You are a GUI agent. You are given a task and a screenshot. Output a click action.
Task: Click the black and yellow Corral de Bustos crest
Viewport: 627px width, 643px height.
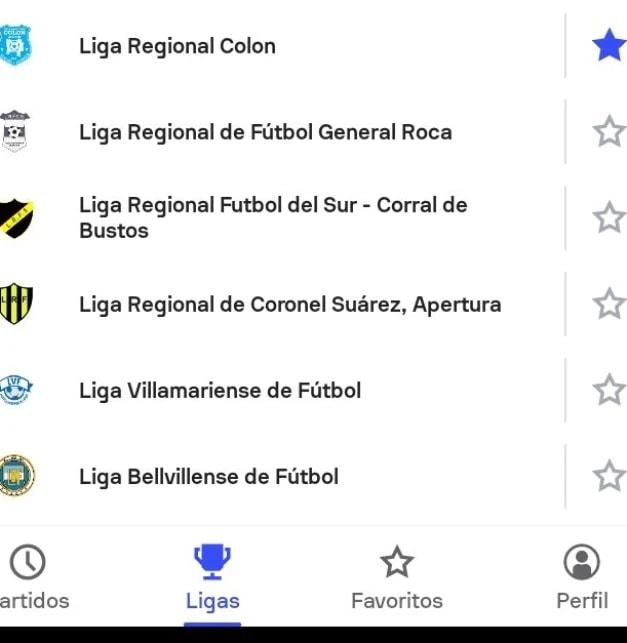pyautogui.click(x=15, y=218)
